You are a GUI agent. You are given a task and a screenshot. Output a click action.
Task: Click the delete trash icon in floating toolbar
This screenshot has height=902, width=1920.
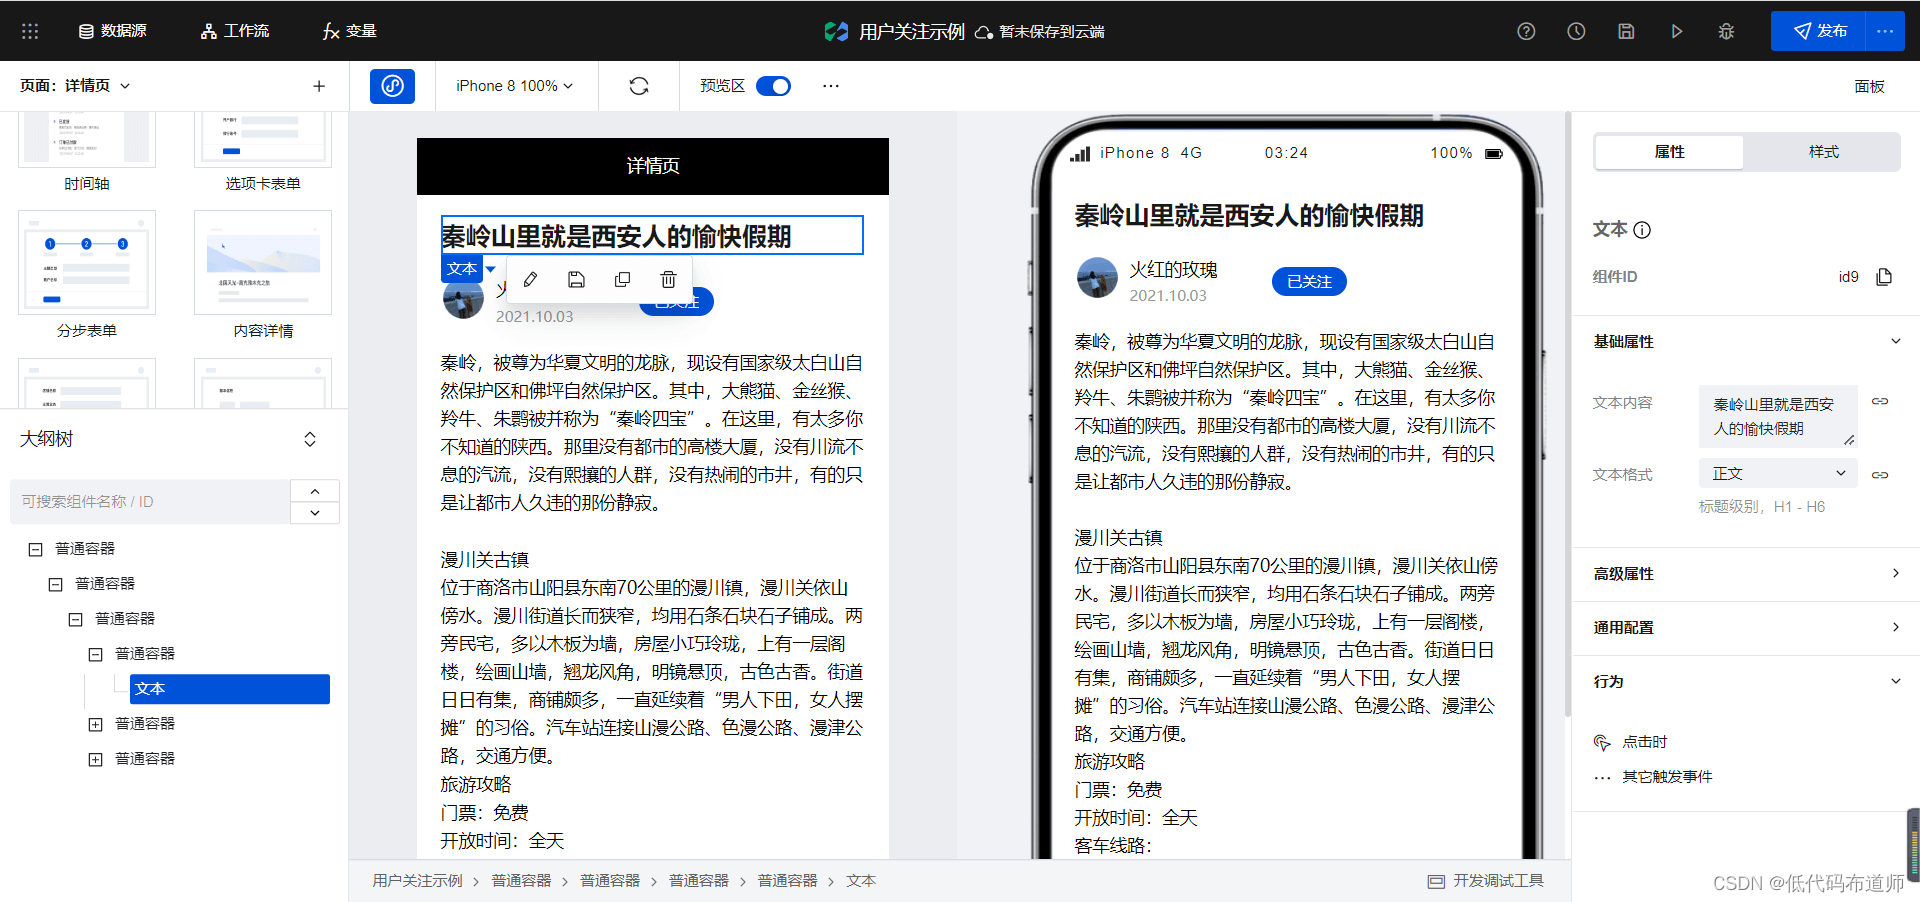668,280
